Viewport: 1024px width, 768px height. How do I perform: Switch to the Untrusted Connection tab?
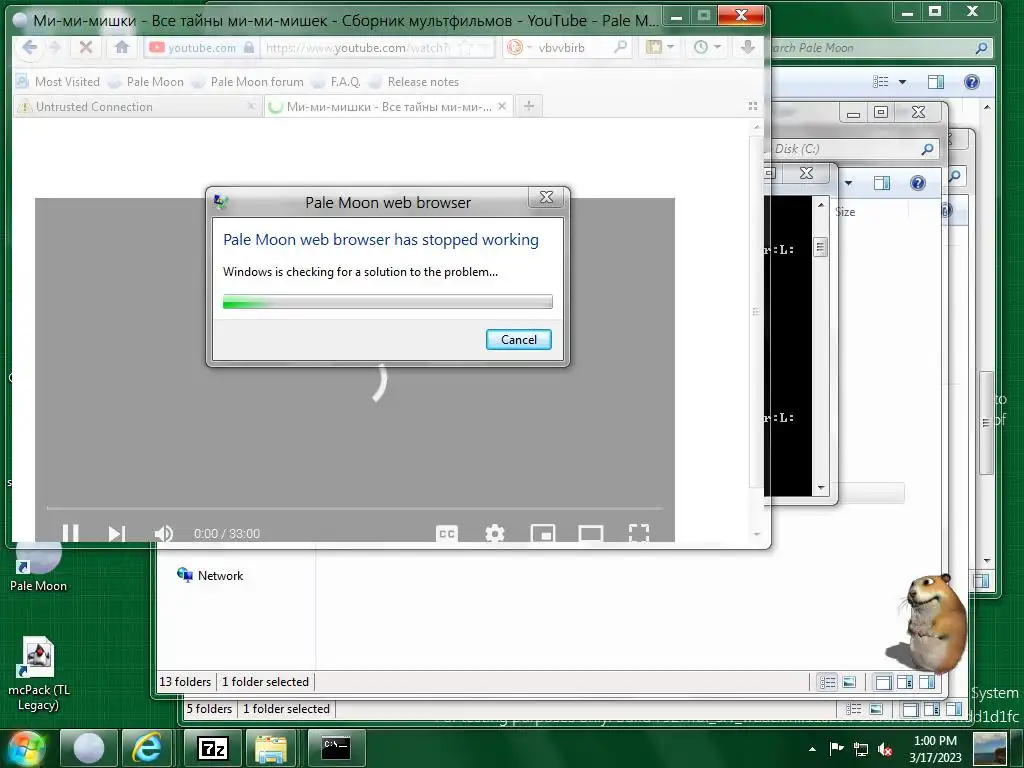(x=137, y=106)
